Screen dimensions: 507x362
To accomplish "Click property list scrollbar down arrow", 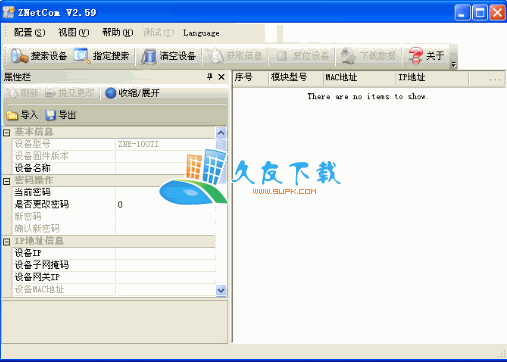I will coord(221,290).
